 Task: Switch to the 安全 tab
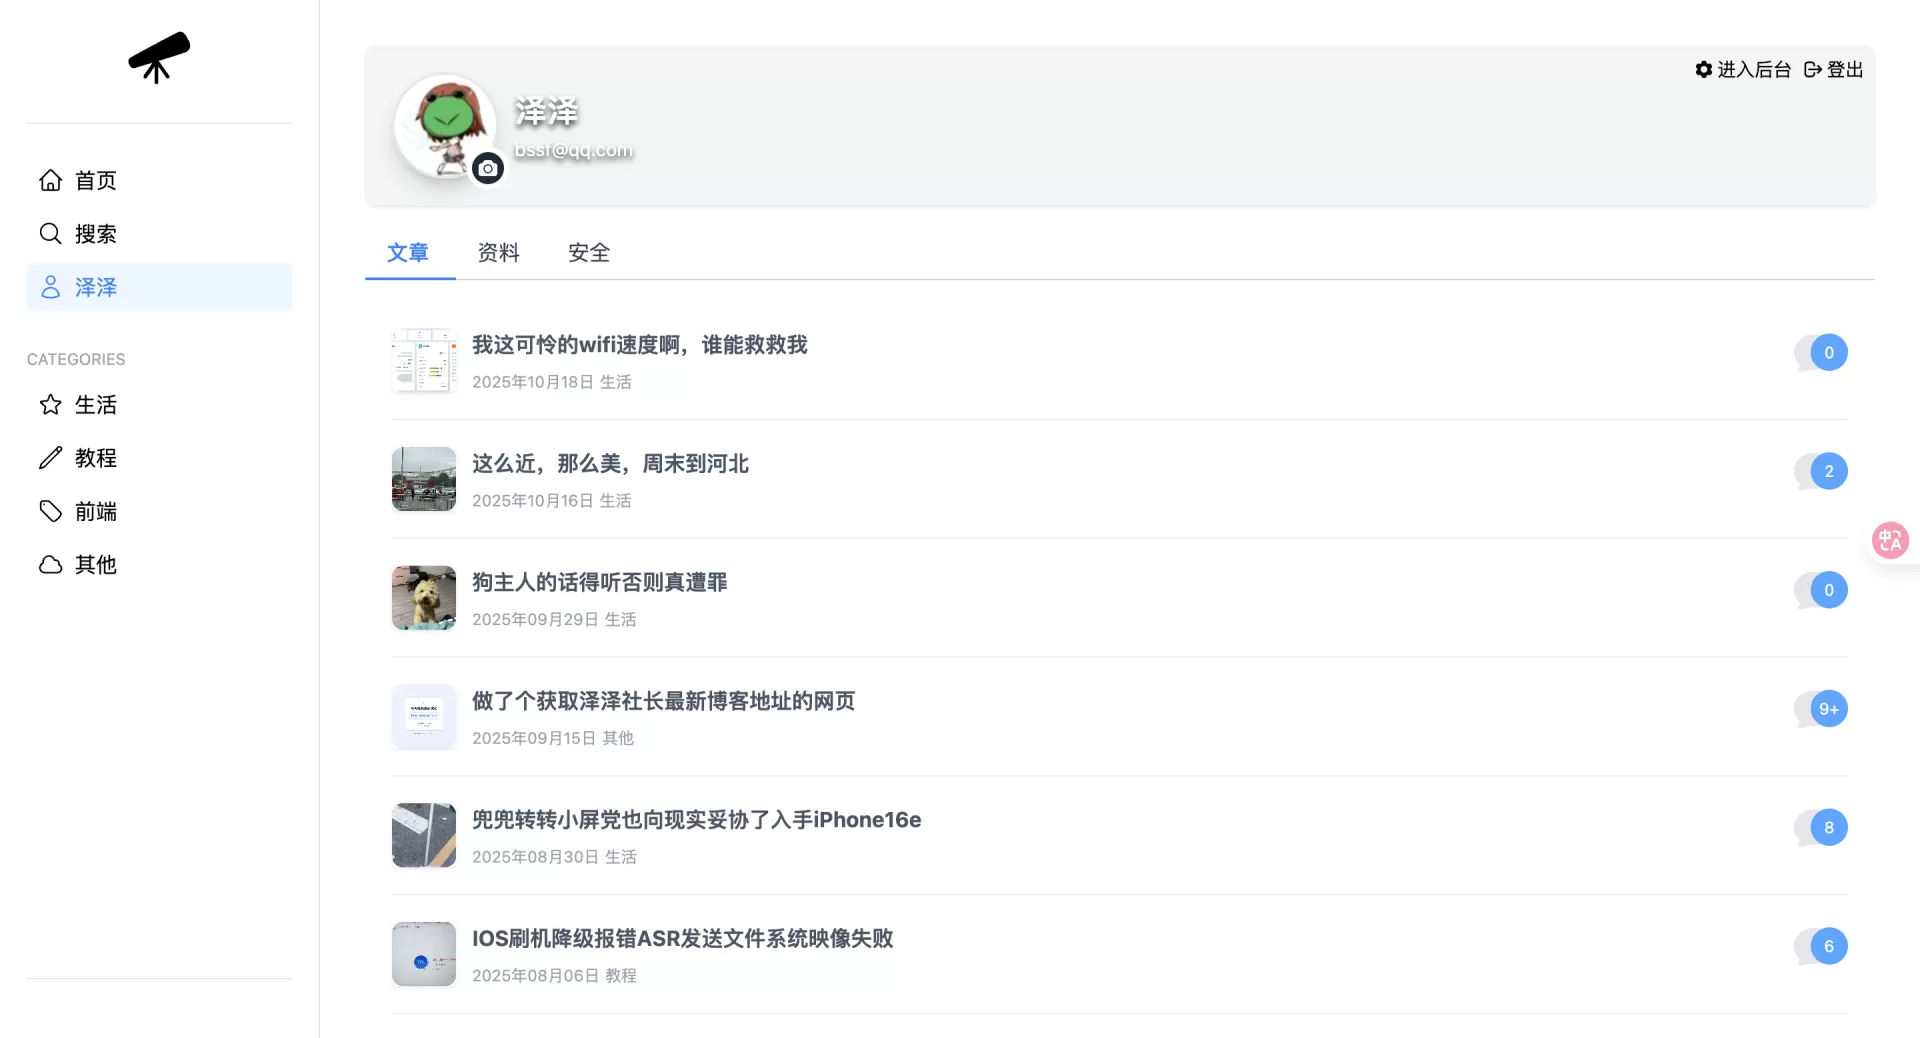pos(589,253)
